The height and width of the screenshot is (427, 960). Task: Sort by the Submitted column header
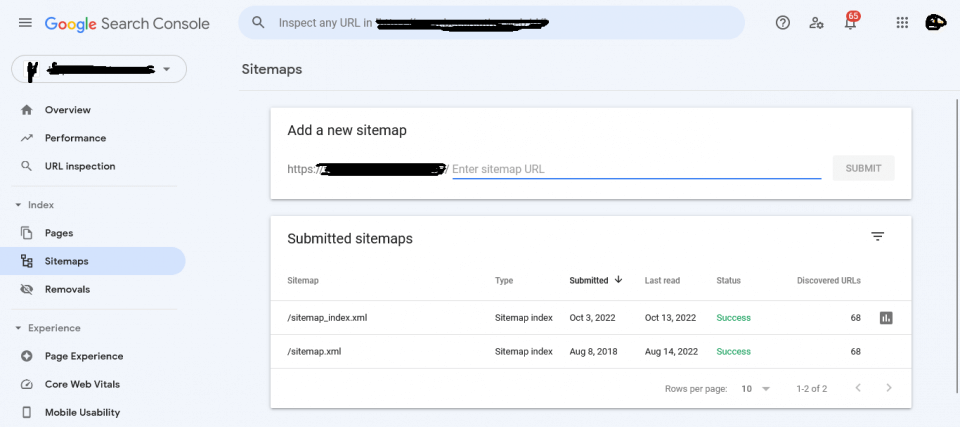click(x=589, y=281)
